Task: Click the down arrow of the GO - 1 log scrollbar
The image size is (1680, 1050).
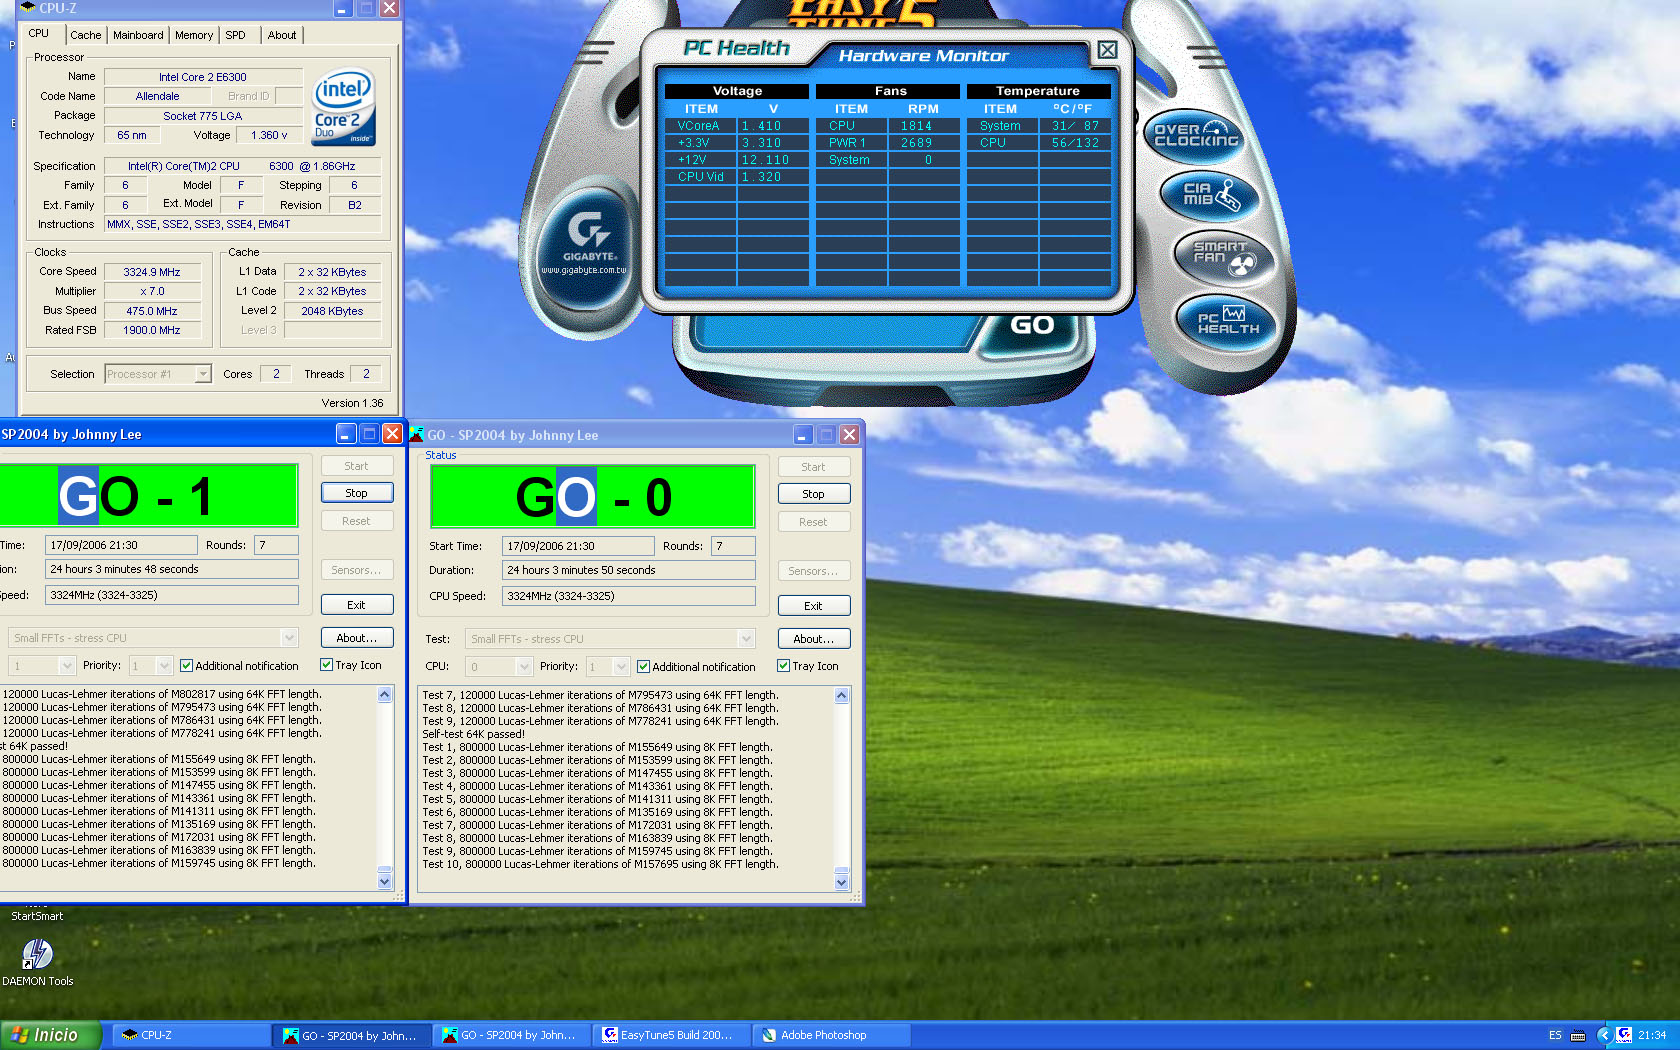Action: click(385, 881)
